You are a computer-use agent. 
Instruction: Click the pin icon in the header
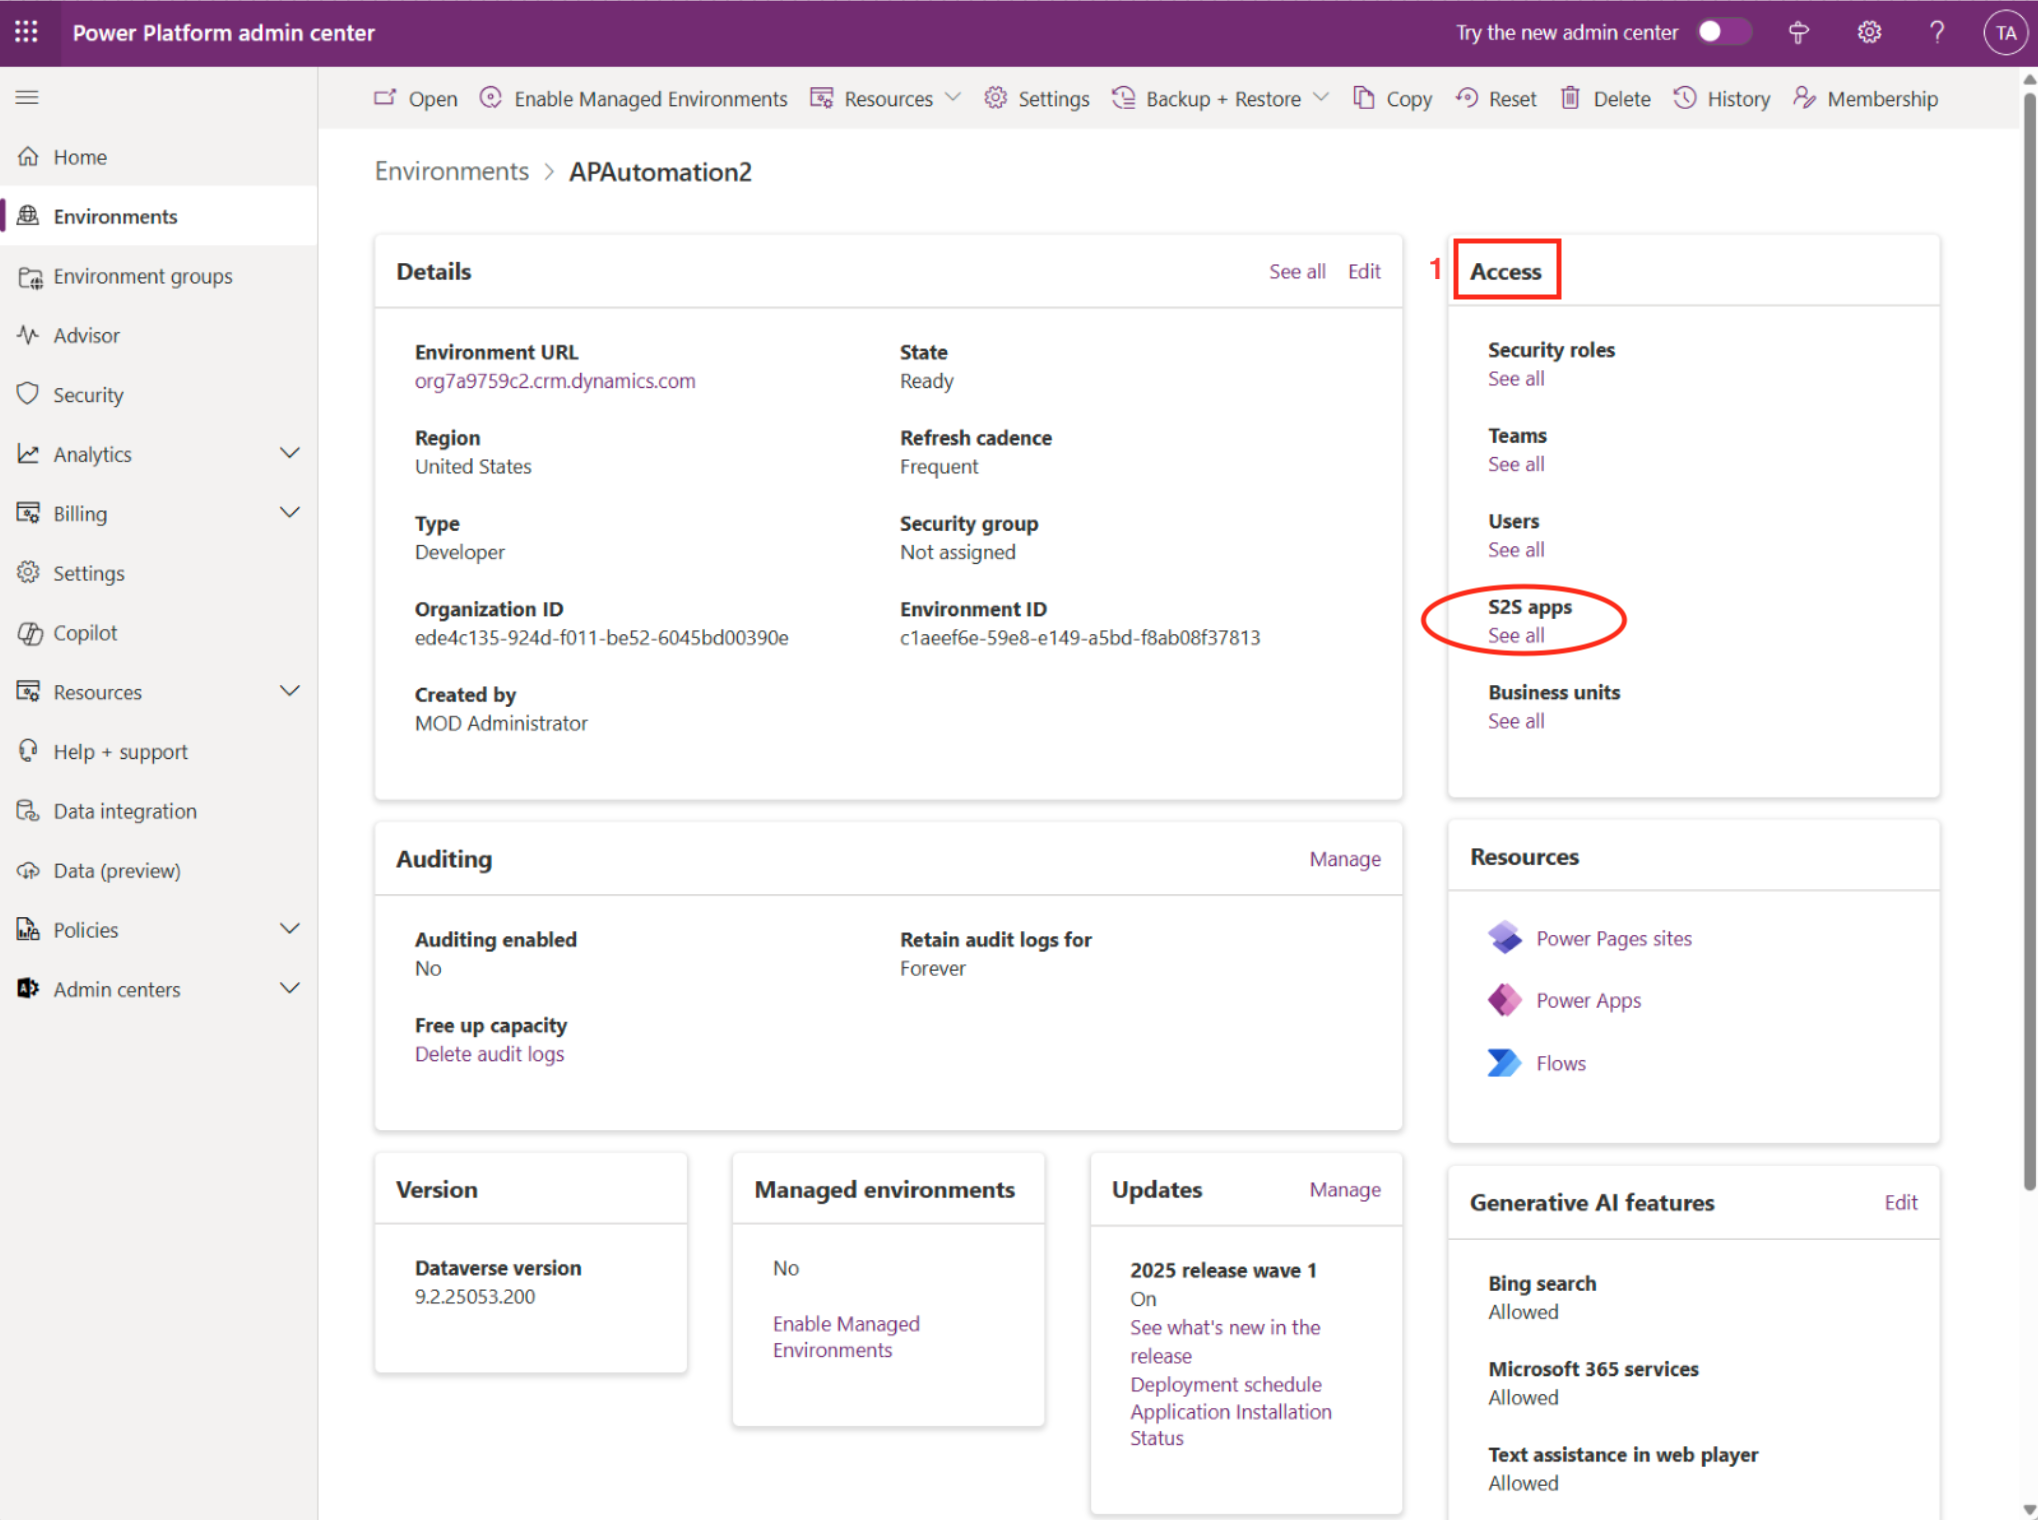pos(1798,33)
